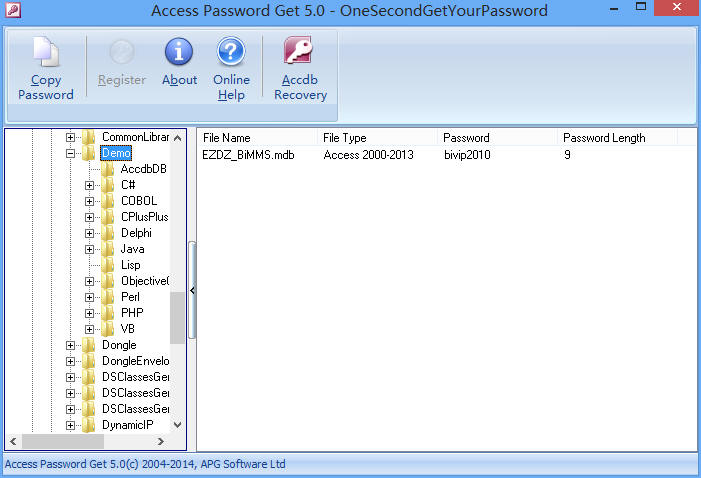Expand the C# folder node
Image resolution: width=701 pixels, height=478 pixels.
coord(90,185)
